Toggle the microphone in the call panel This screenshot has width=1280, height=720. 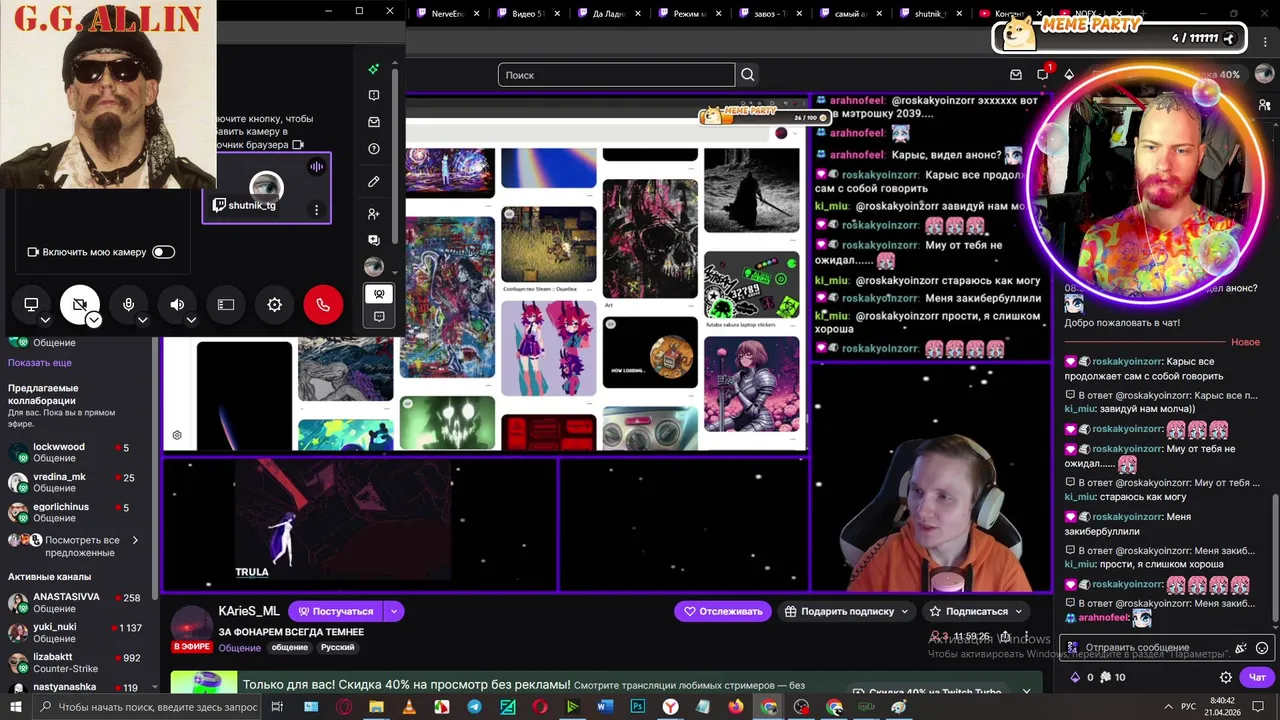point(128,304)
